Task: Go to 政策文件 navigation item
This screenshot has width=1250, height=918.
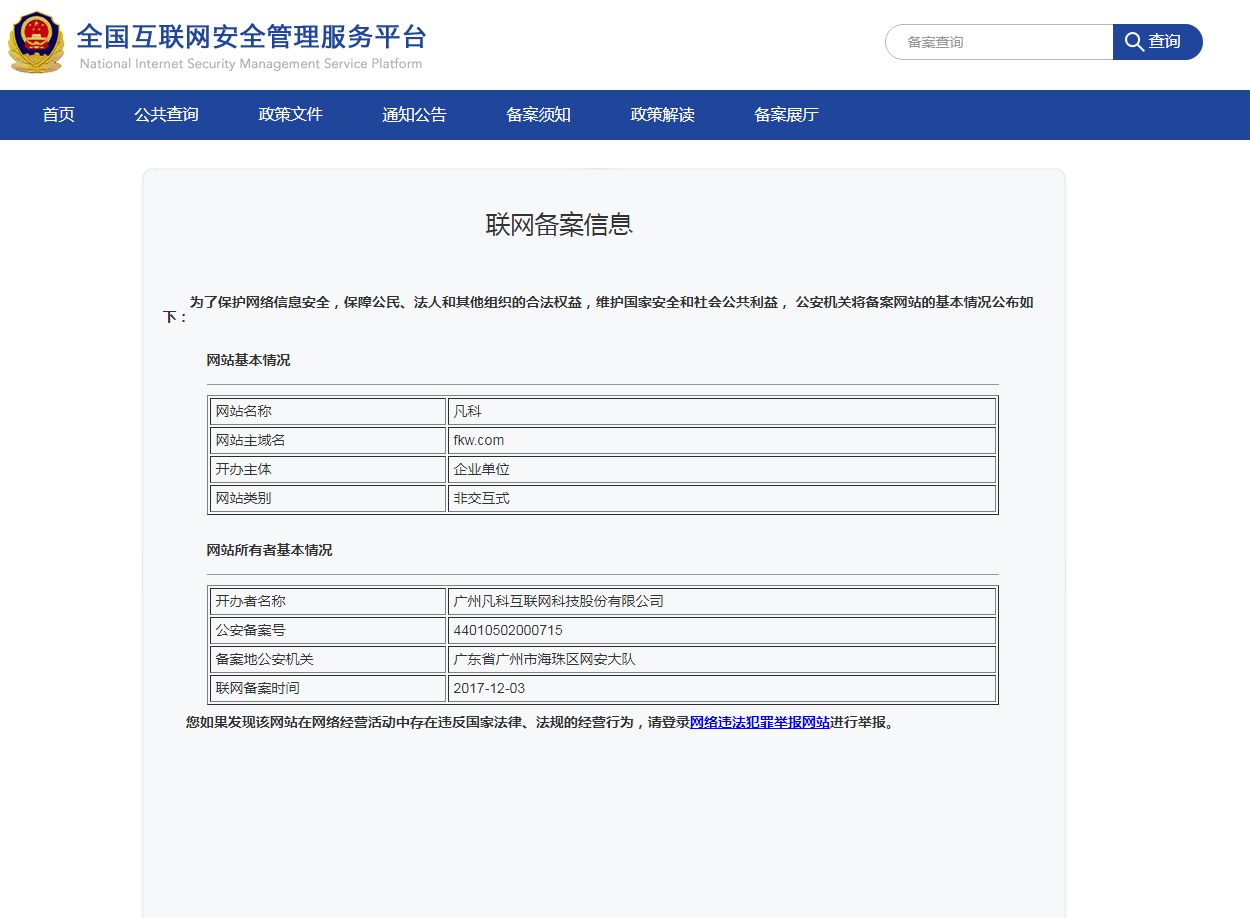Action: click(291, 115)
